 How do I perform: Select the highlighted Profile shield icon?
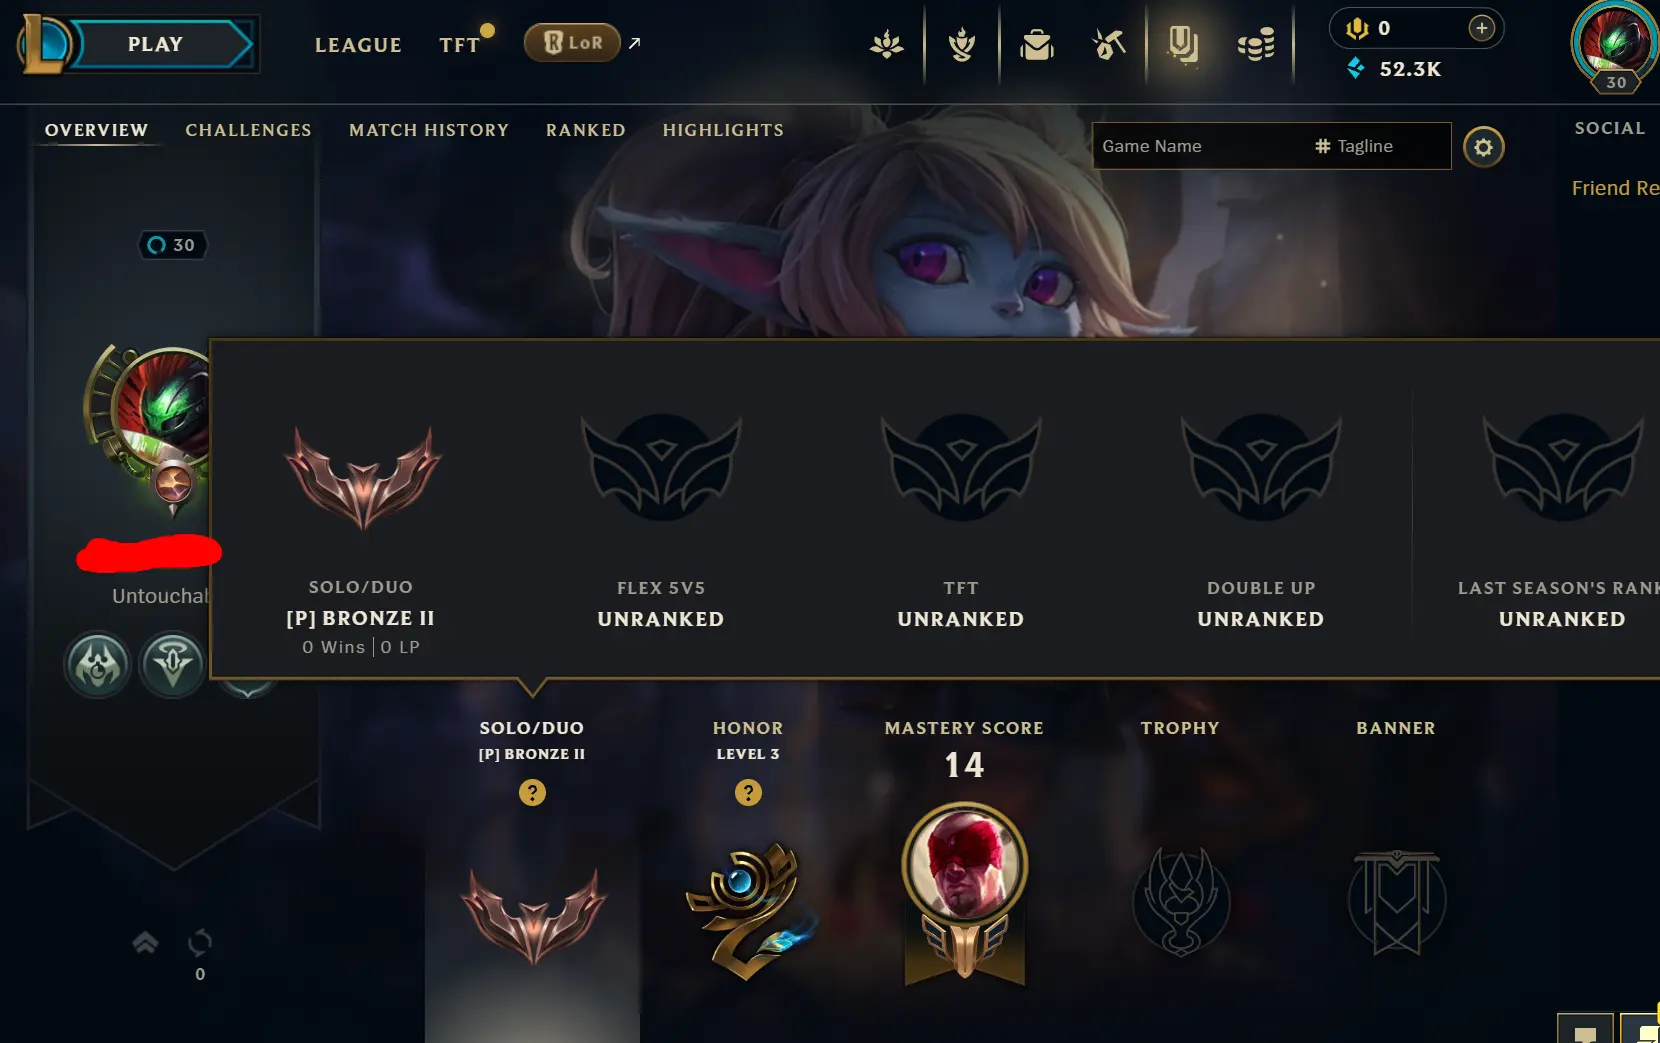pos(1183,44)
